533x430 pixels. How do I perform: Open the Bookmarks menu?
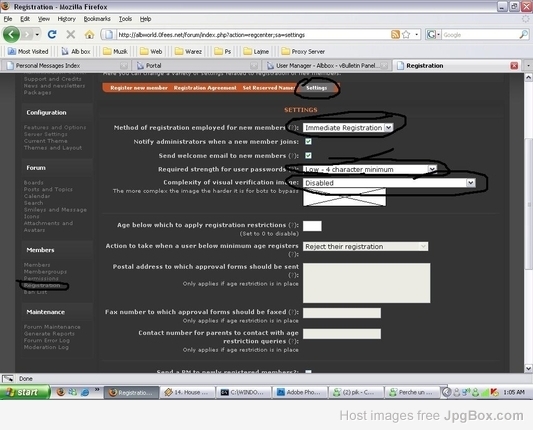[x=97, y=19]
